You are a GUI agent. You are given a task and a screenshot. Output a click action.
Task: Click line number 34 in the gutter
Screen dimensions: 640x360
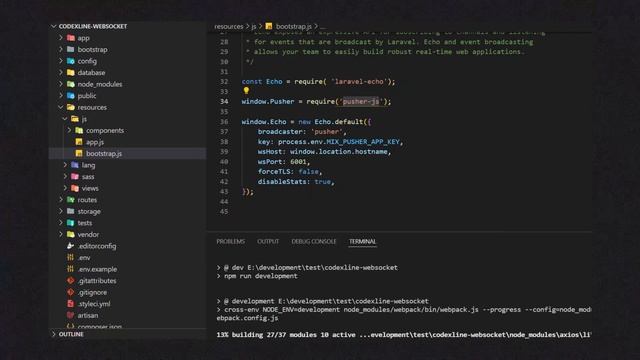pos(224,102)
